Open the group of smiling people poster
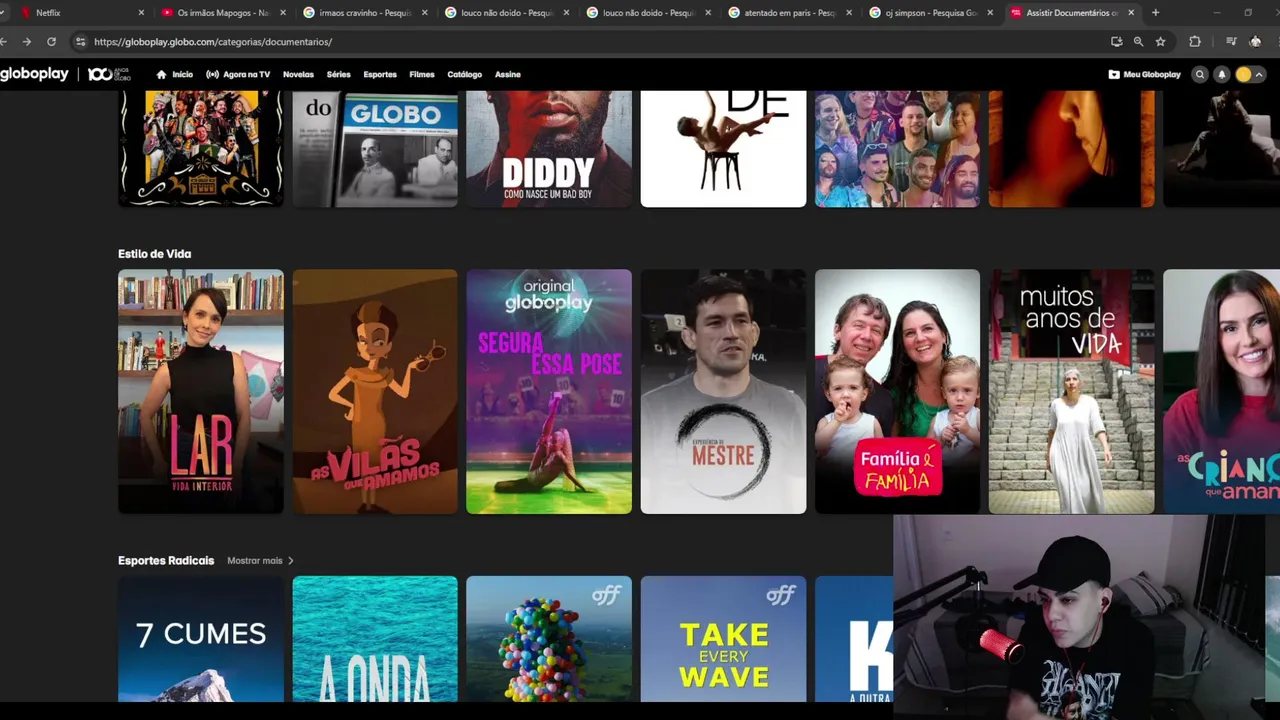 897,149
